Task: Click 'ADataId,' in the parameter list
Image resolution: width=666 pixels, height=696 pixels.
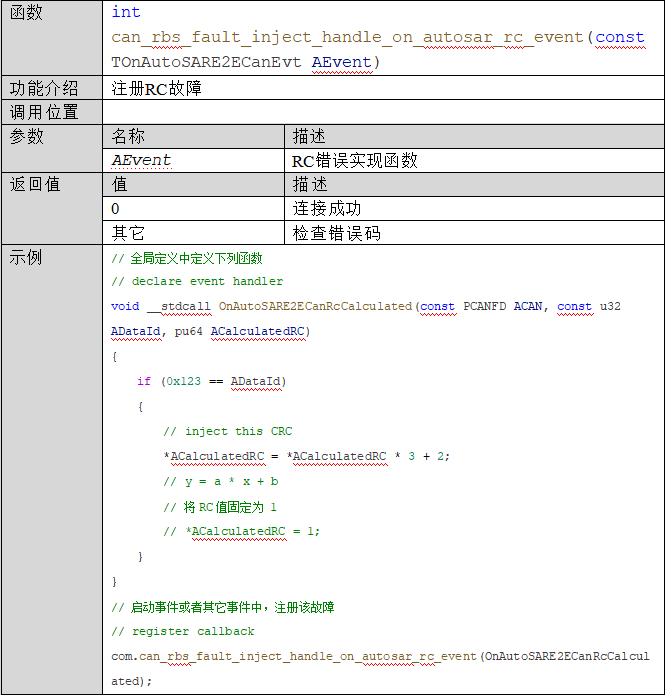Action: [x=139, y=332]
